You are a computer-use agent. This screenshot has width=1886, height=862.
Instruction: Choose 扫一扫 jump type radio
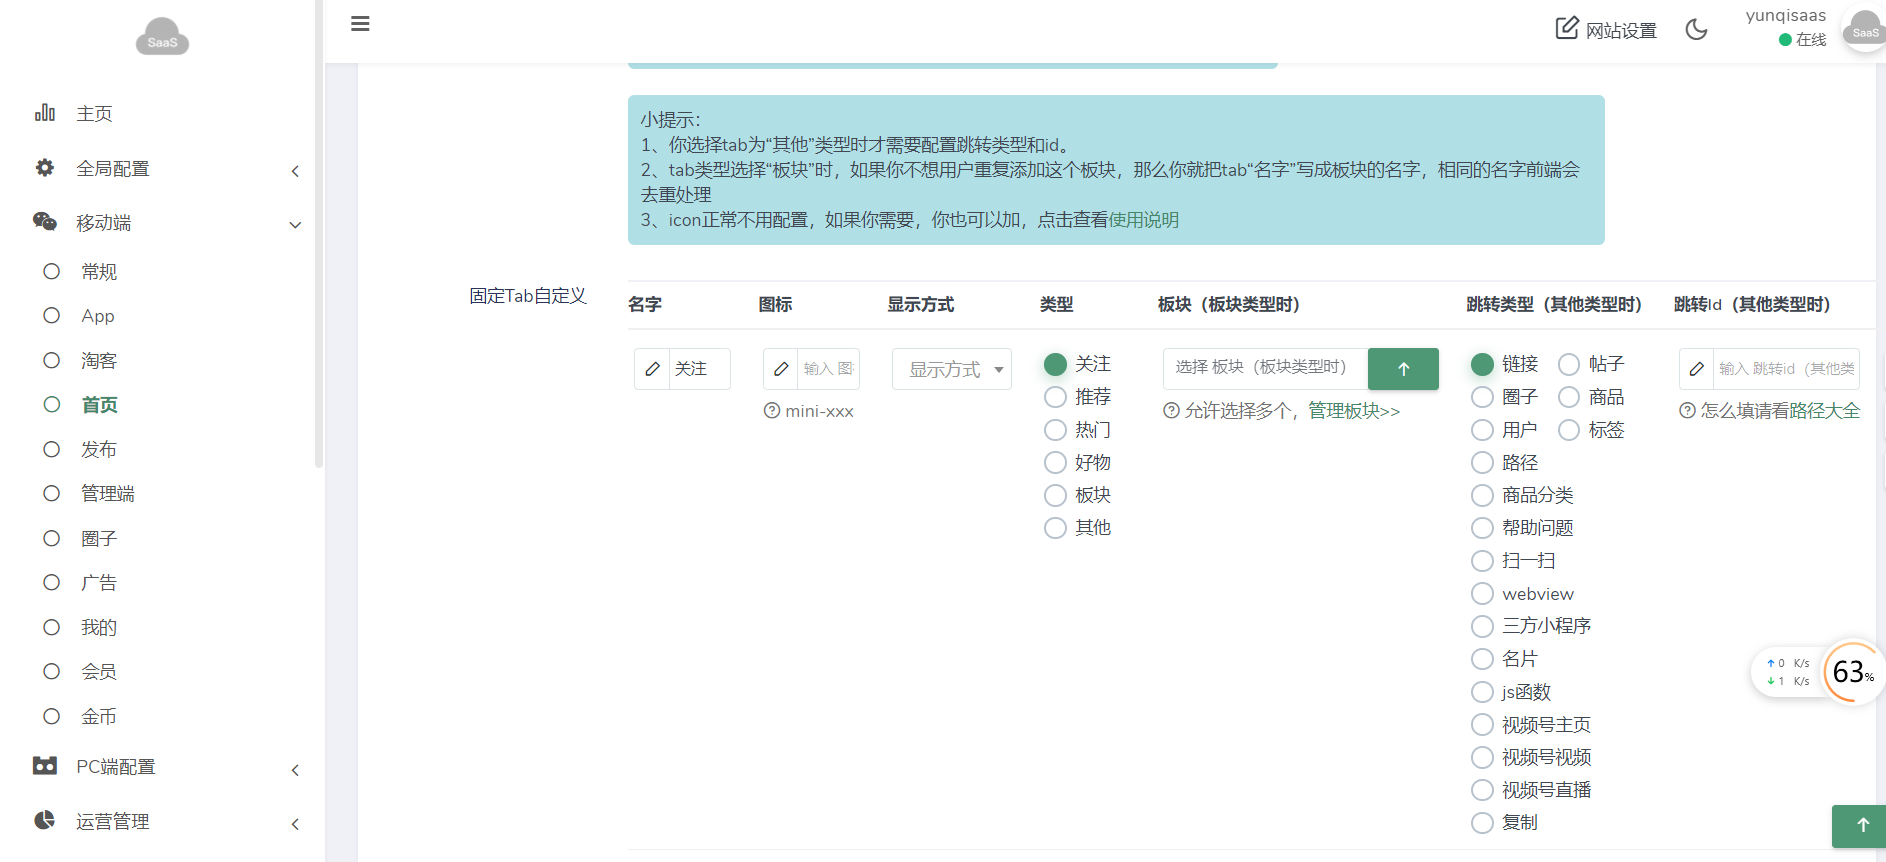pos(1482,561)
